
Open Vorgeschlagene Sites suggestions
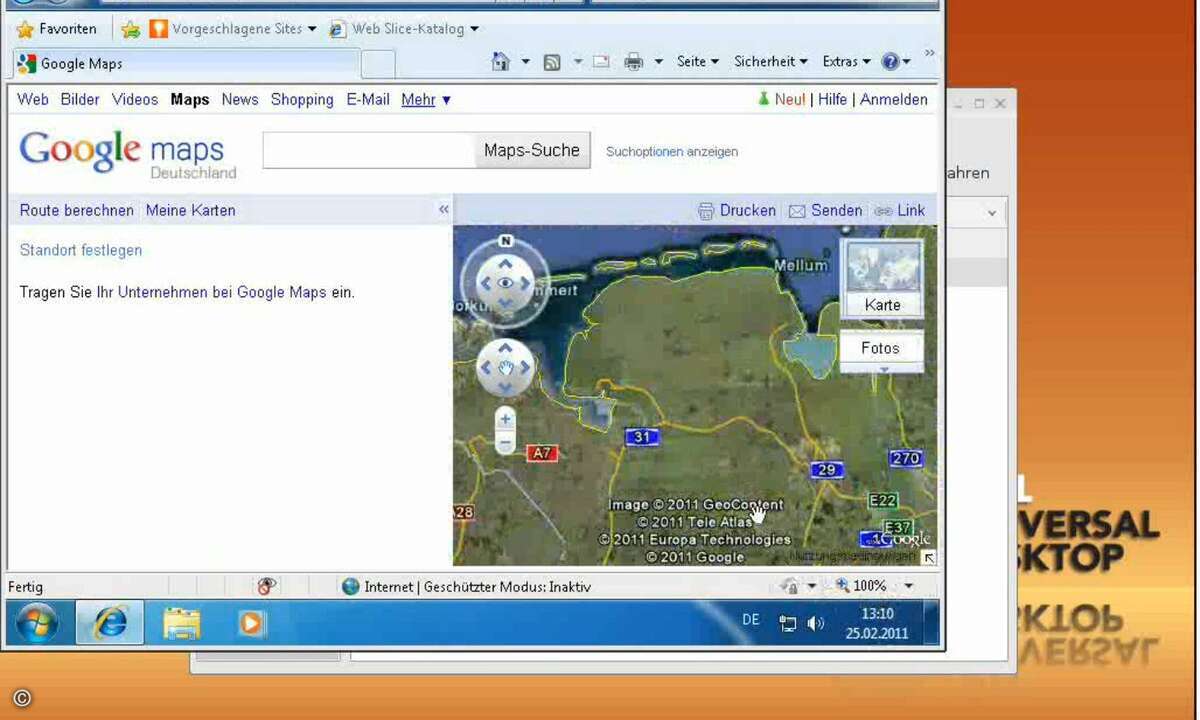coord(232,29)
